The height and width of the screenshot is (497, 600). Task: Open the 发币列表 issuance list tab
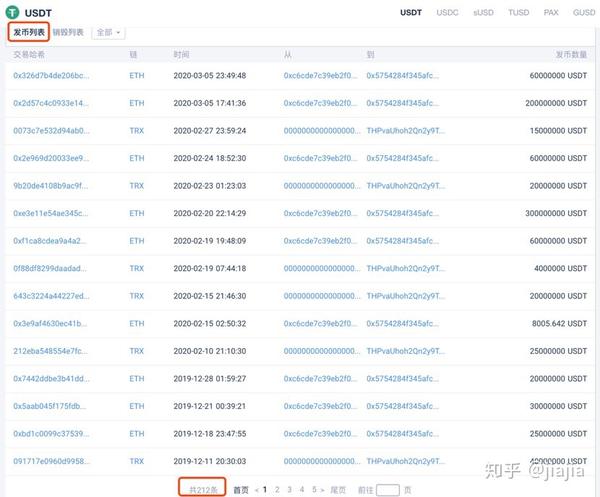[x=29, y=32]
